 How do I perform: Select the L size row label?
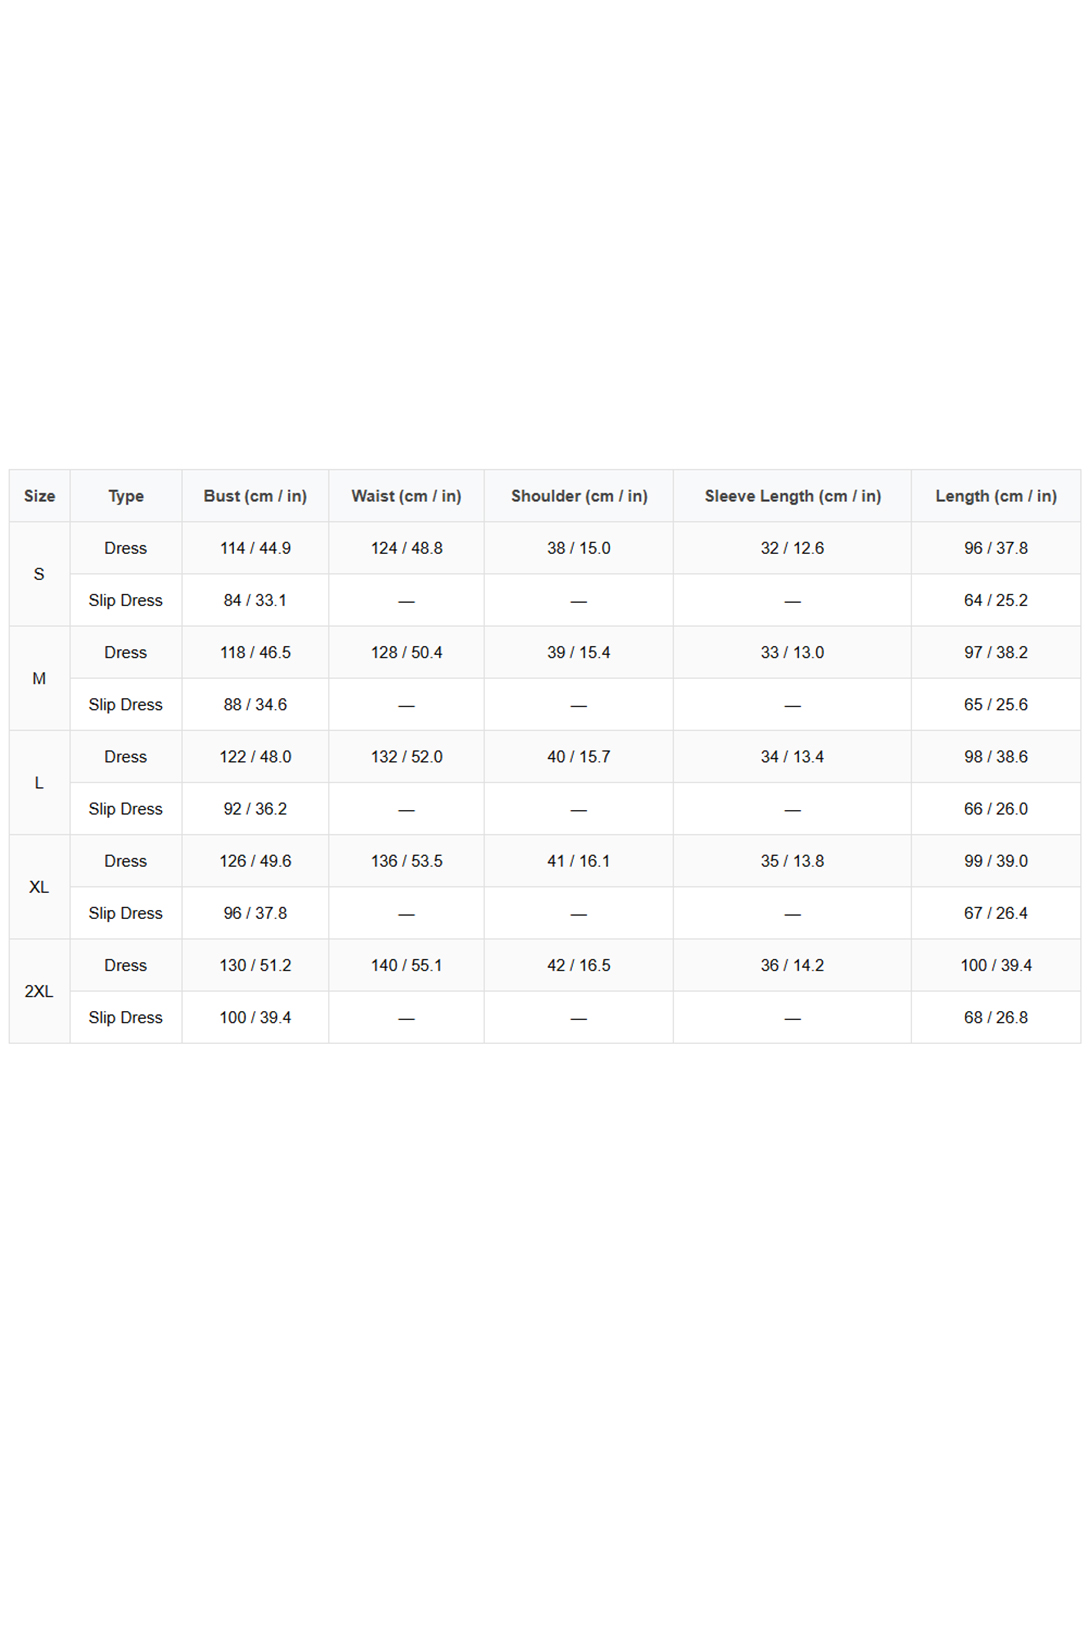click(39, 783)
